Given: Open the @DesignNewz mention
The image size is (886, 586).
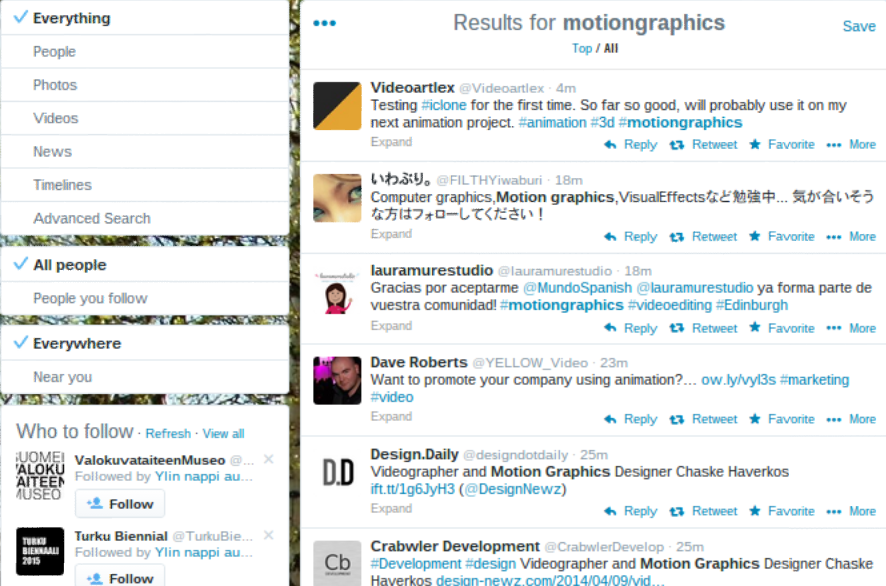Looking at the screenshot, I should (513, 489).
